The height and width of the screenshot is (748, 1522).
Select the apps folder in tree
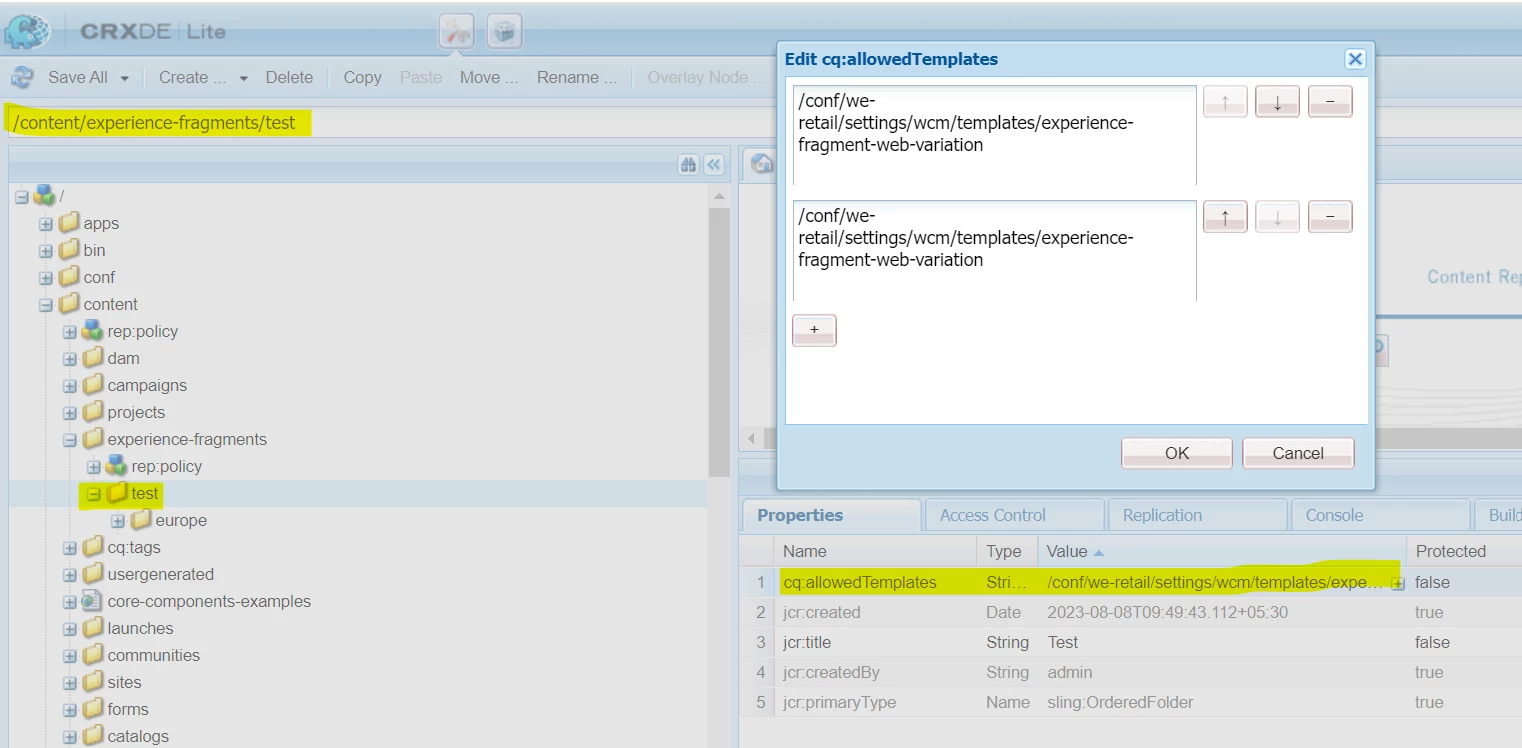(x=101, y=223)
